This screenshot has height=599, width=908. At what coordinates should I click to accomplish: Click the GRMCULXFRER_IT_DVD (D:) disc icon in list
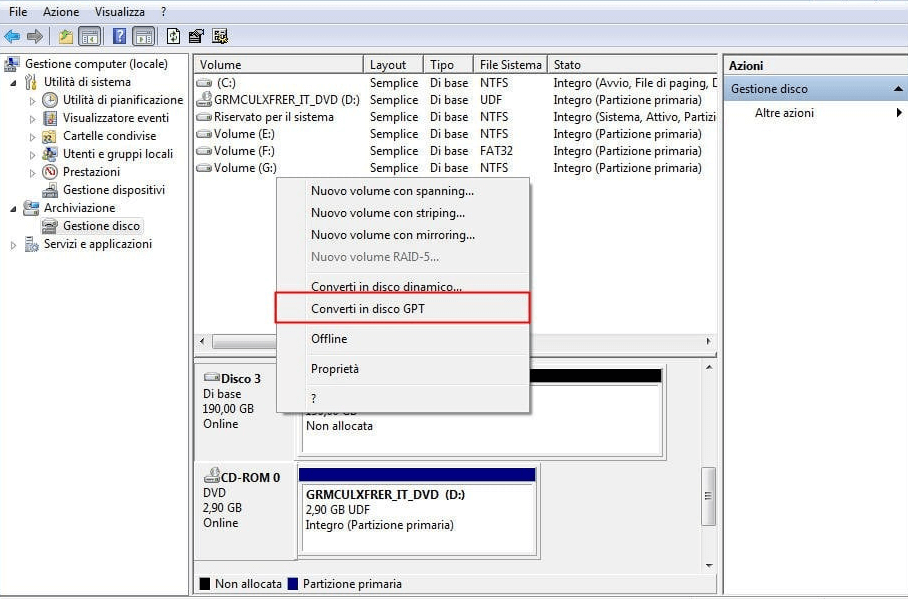(204, 100)
